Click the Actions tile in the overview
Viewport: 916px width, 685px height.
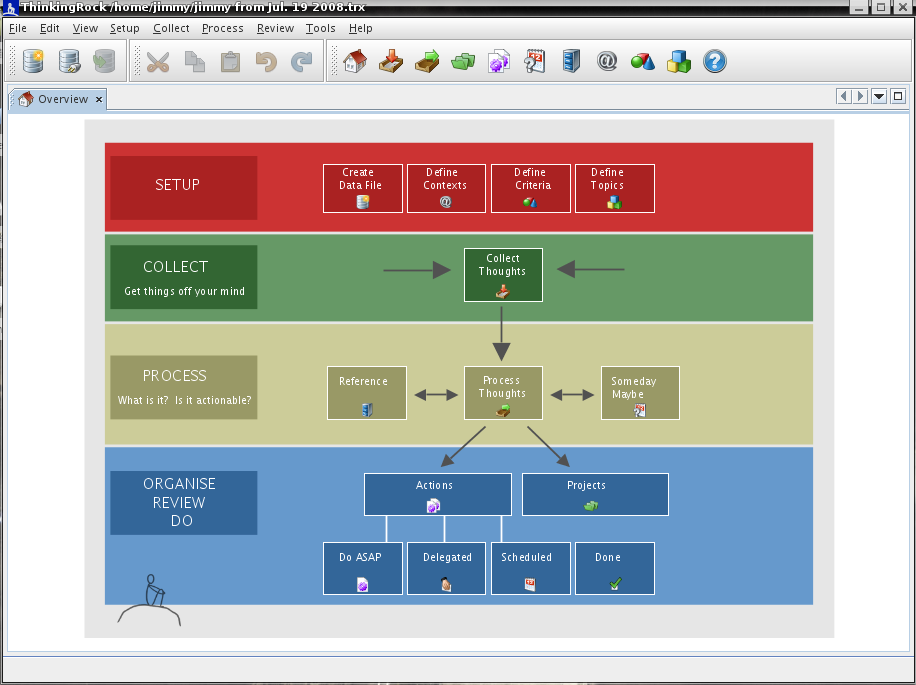coord(438,495)
